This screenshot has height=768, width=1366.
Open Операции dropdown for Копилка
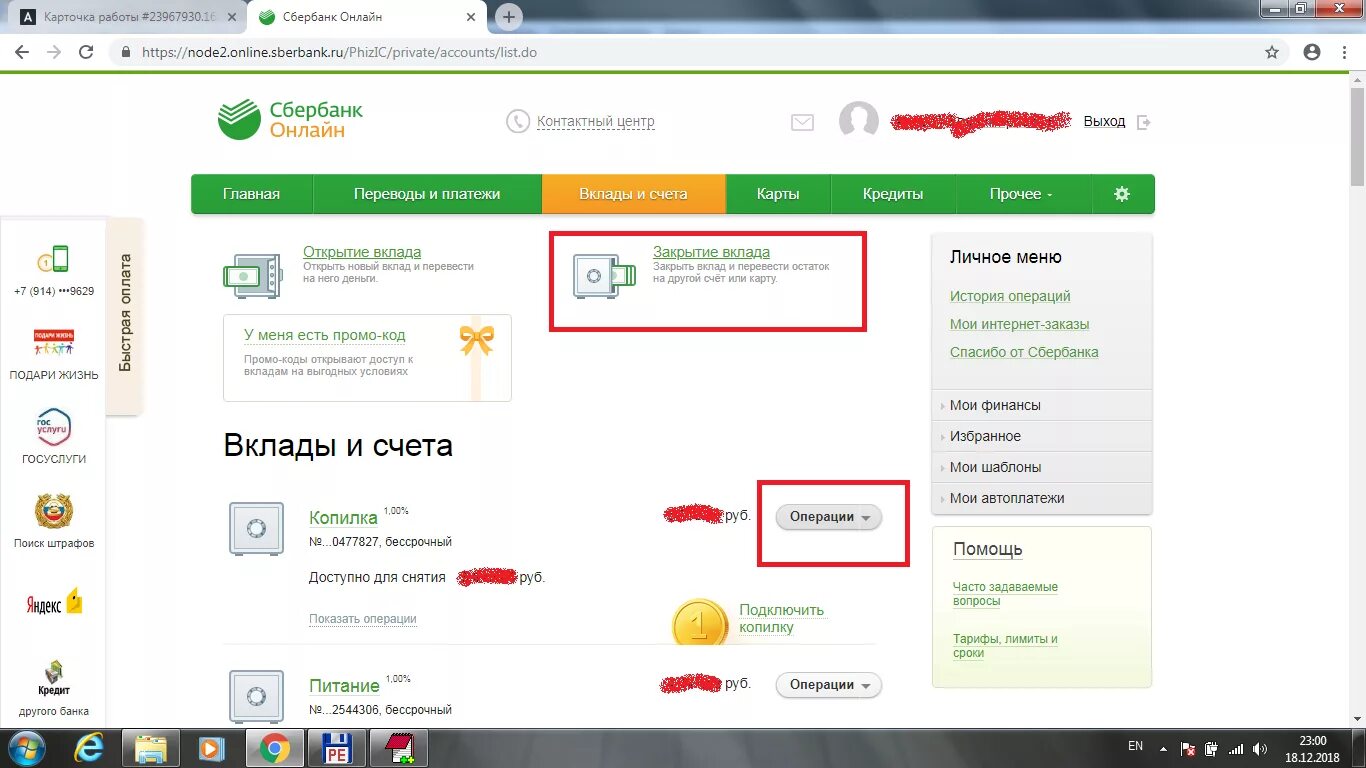[x=829, y=517]
